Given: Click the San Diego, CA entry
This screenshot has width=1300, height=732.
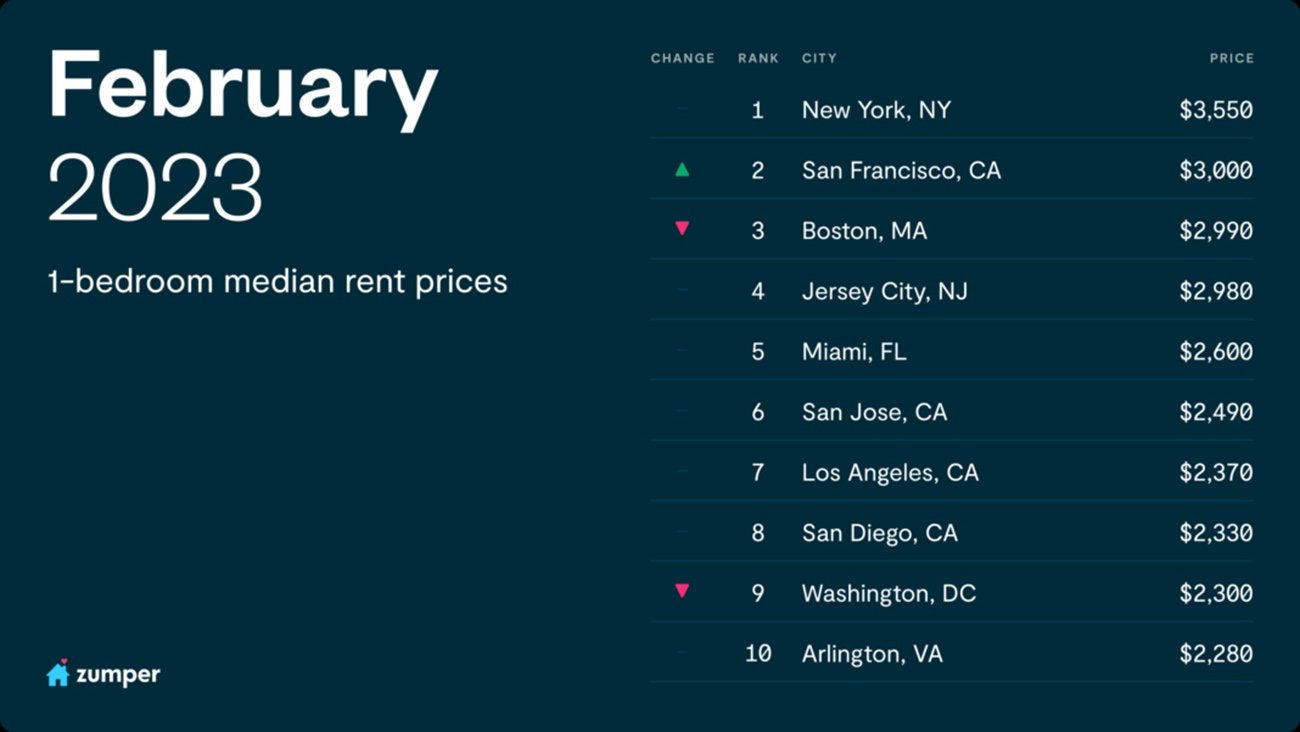Looking at the screenshot, I should point(879,533).
